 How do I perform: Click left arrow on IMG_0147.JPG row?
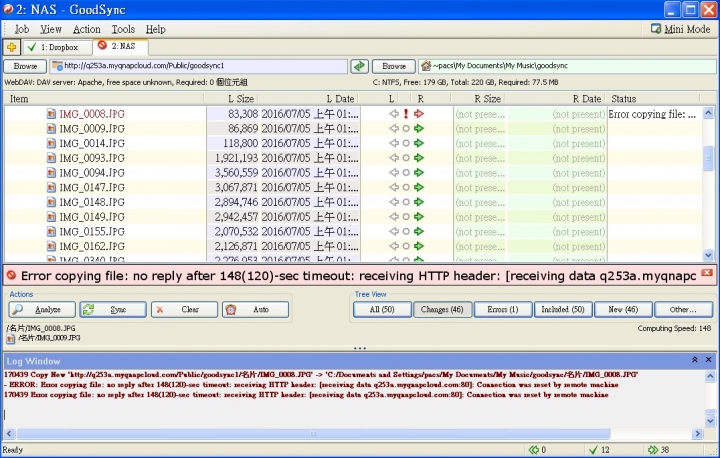pos(394,187)
